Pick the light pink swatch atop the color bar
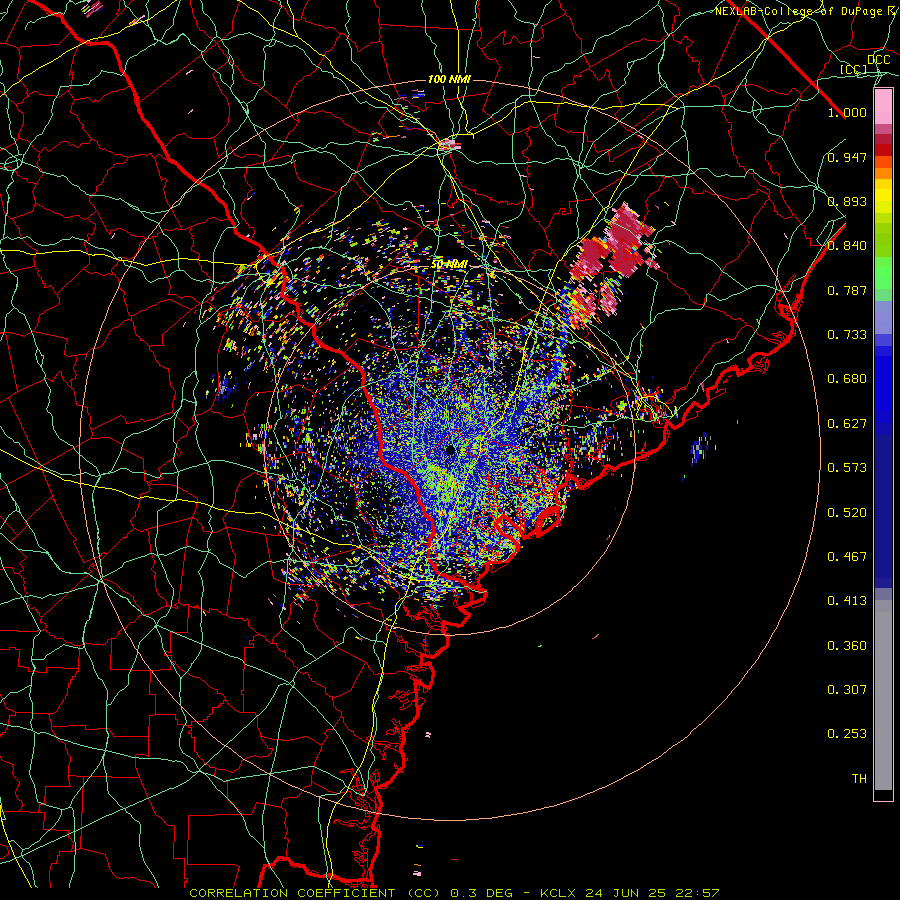 883,107
